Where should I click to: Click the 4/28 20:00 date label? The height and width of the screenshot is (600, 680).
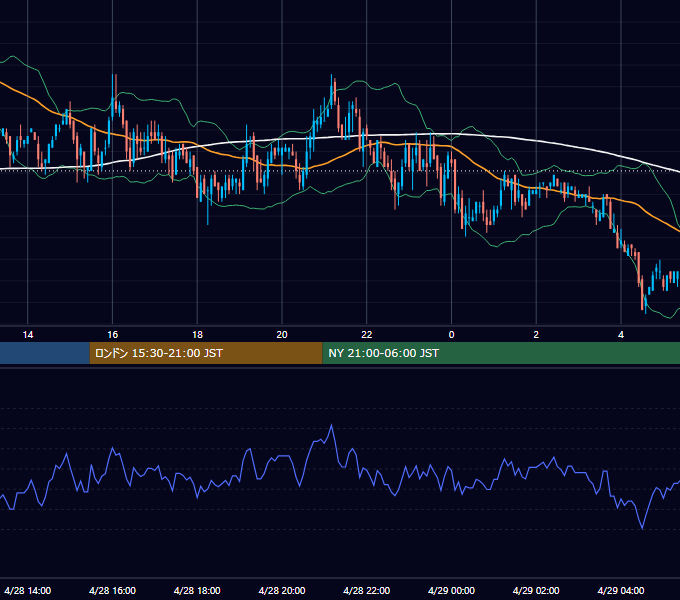point(282,590)
